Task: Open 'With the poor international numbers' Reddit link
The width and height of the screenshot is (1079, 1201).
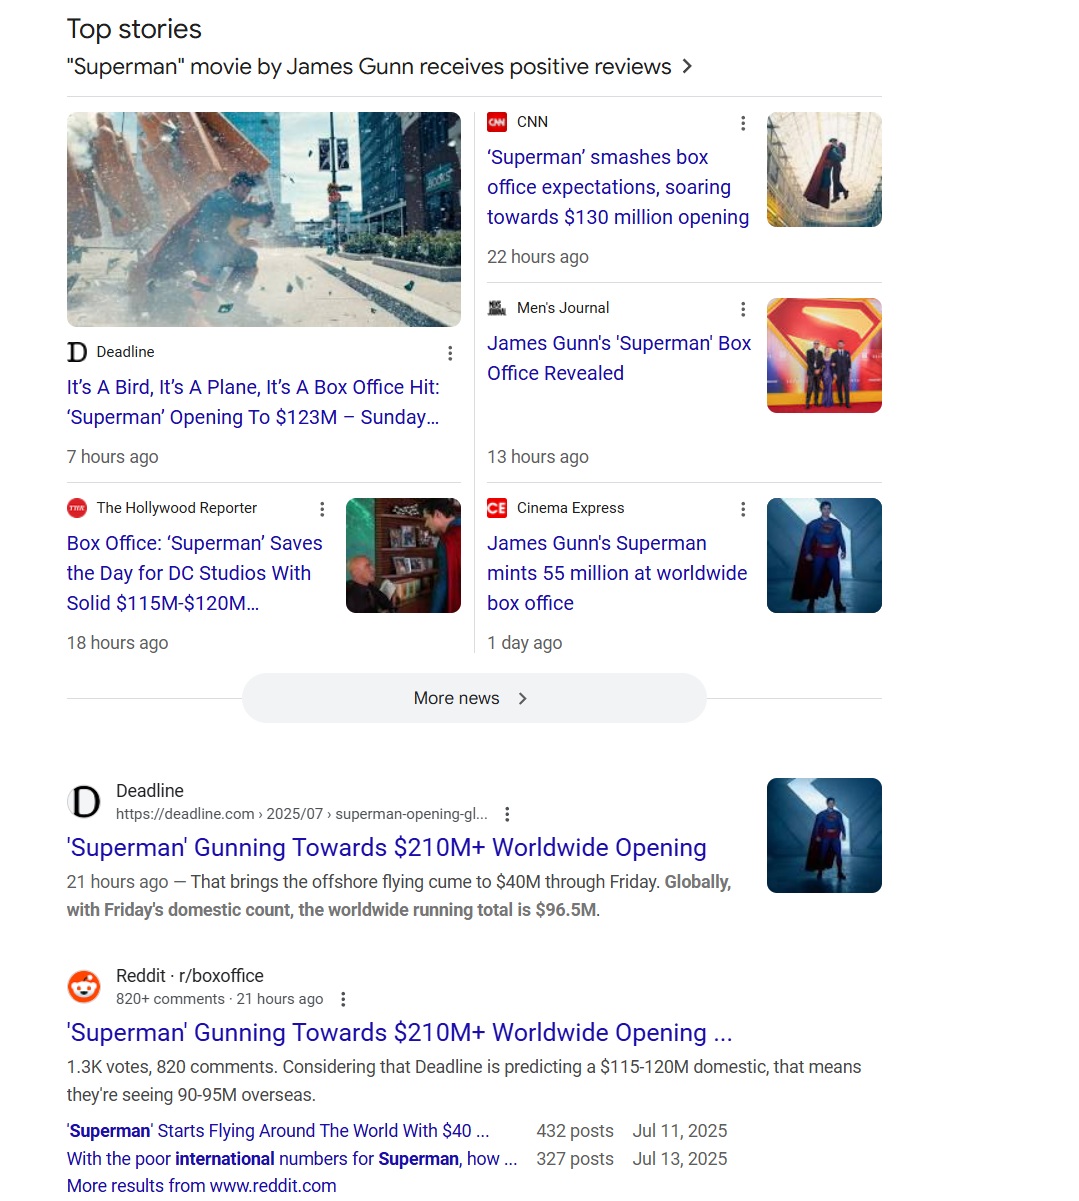Action: tap(292, 1159)
